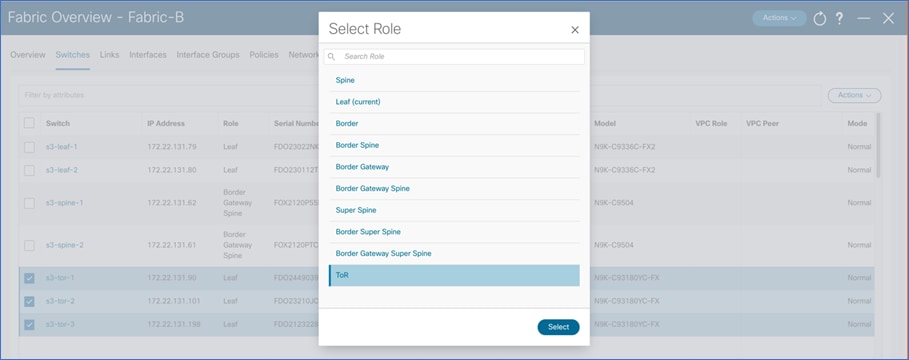Minimize the Fabric Overview panel
909x360 pixels.
coord(864,19)
